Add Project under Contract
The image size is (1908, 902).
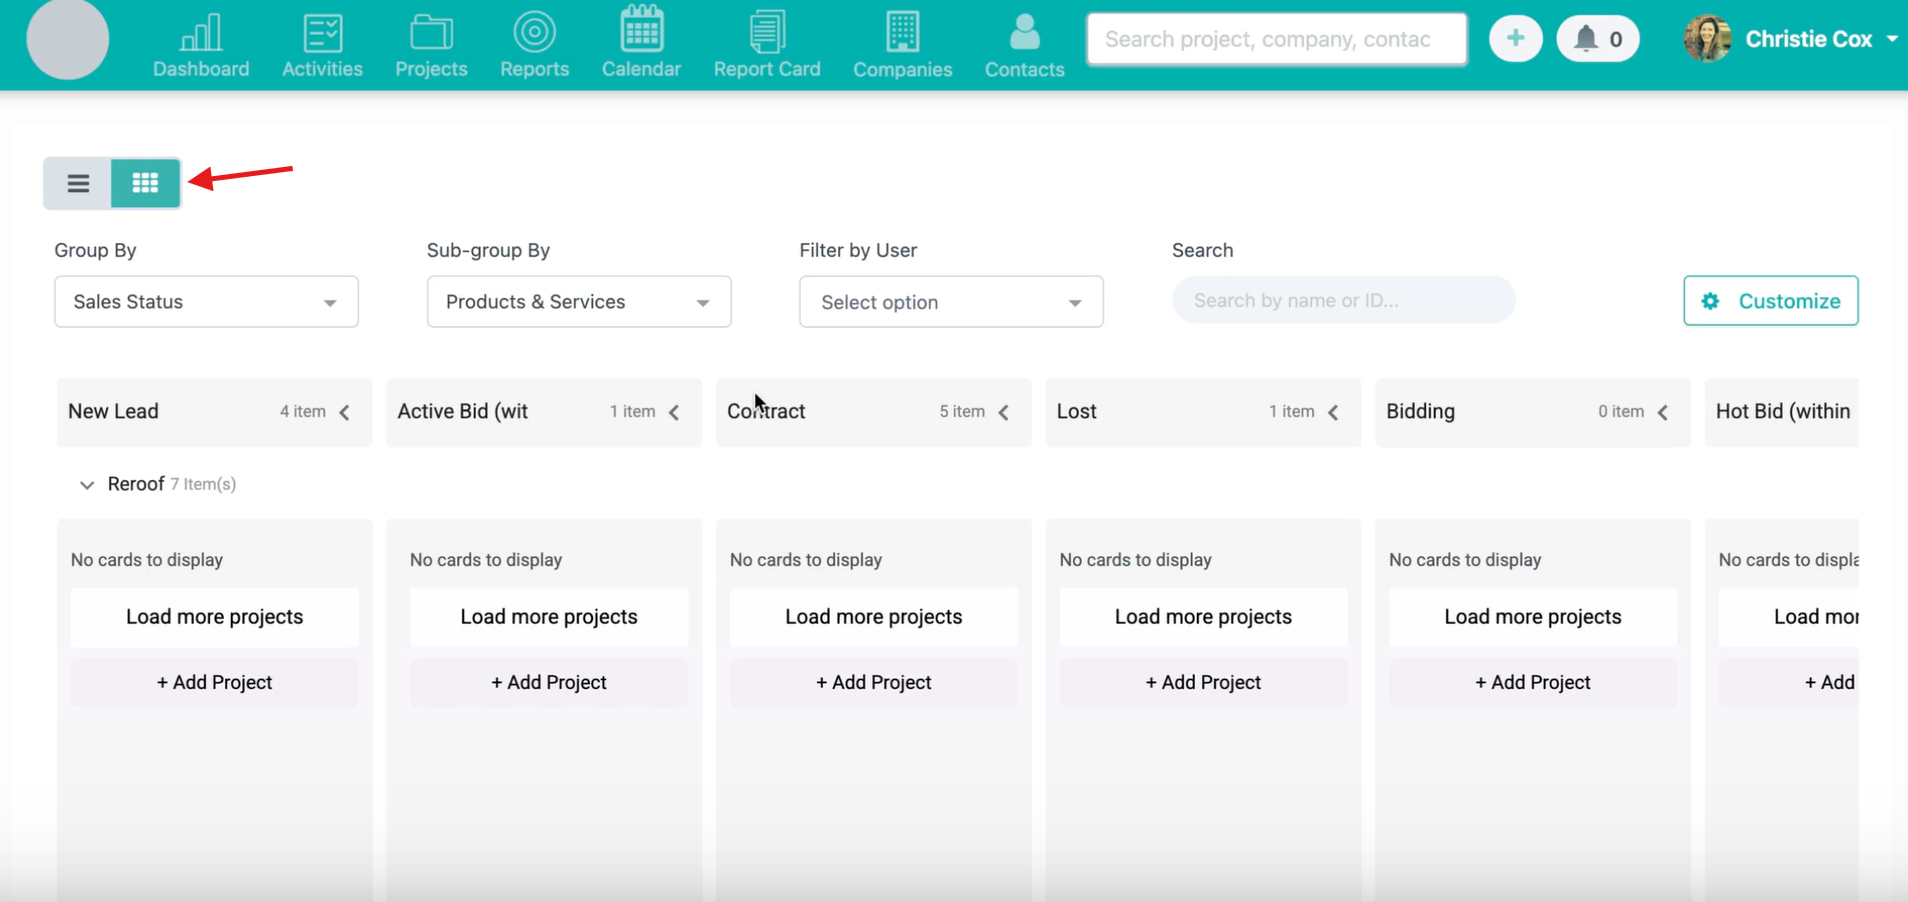tap(874, 682)
